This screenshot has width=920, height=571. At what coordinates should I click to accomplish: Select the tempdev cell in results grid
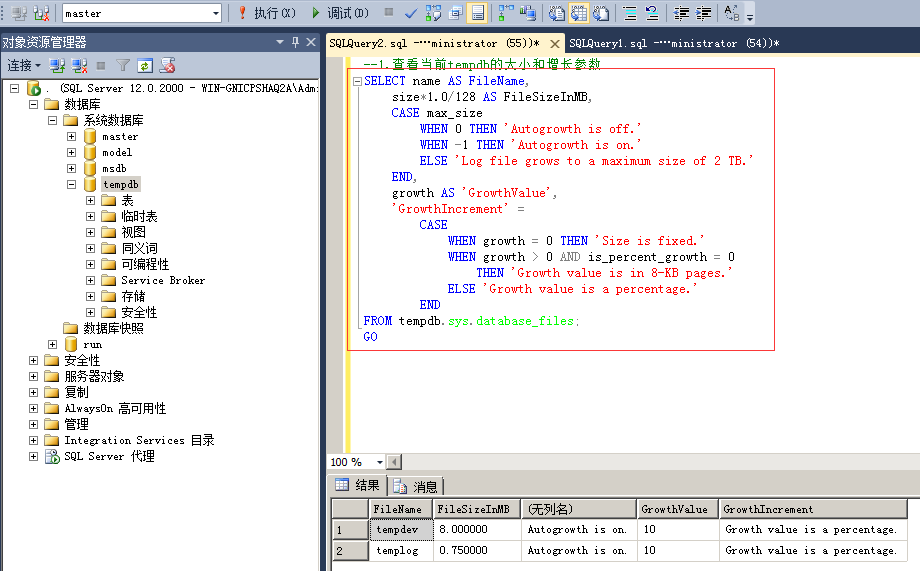point(400,530)
